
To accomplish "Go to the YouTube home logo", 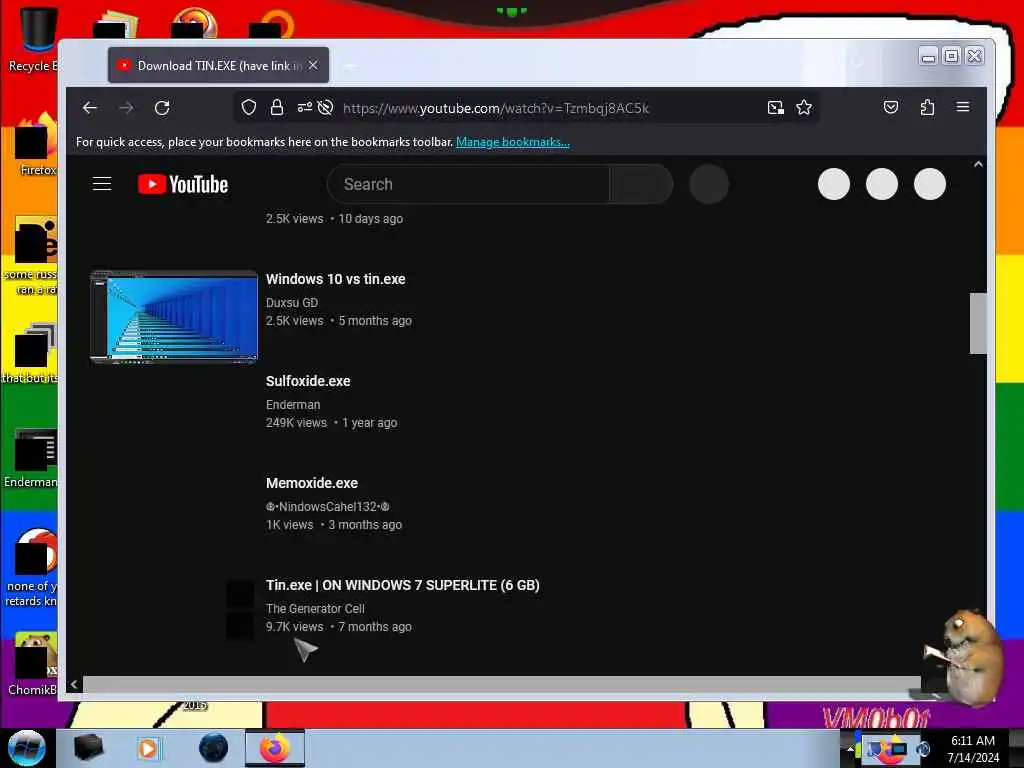I will point(183,185).
